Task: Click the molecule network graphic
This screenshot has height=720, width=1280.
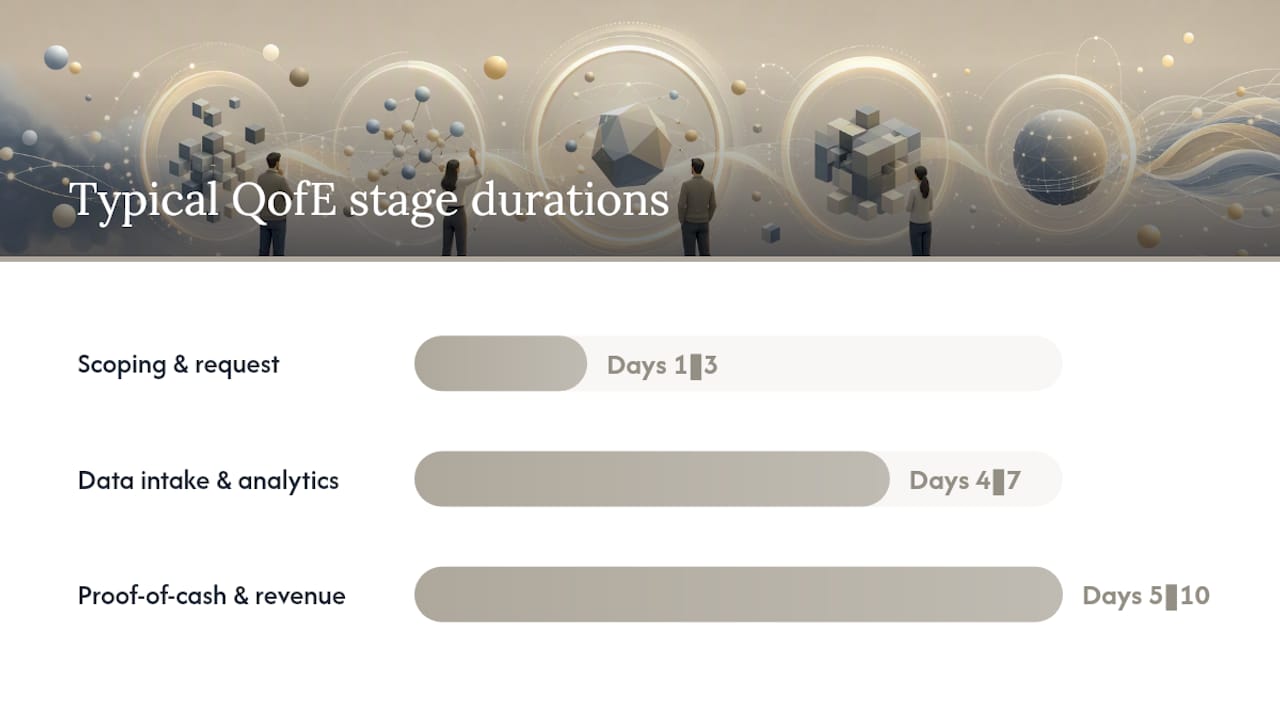Action: pos(414,129)
